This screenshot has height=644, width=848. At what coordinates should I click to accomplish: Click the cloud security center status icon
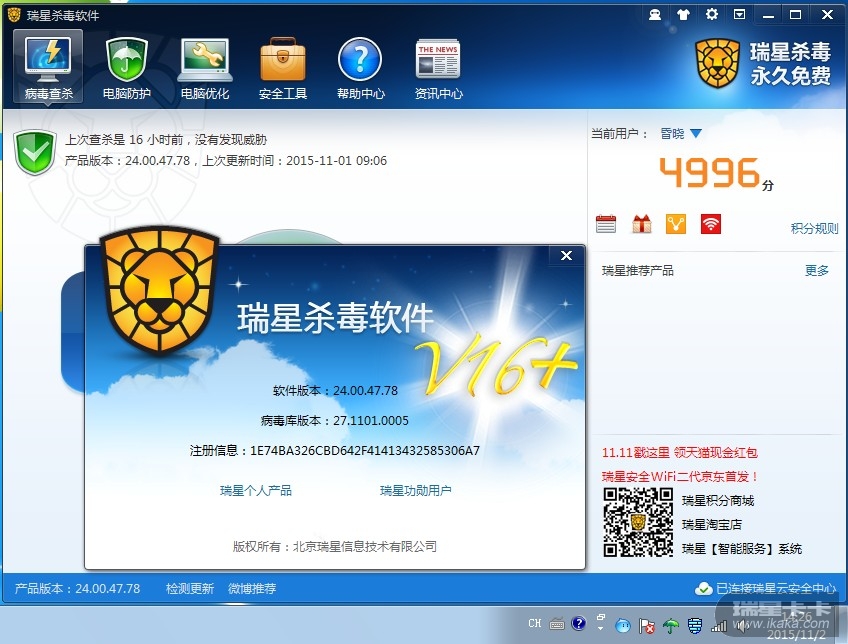point(703,588)
